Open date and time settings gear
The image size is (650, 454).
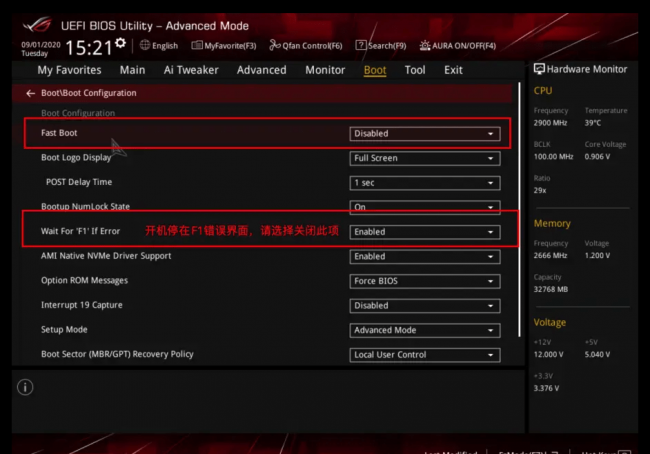pyautogui.click(x=120, y=43)
